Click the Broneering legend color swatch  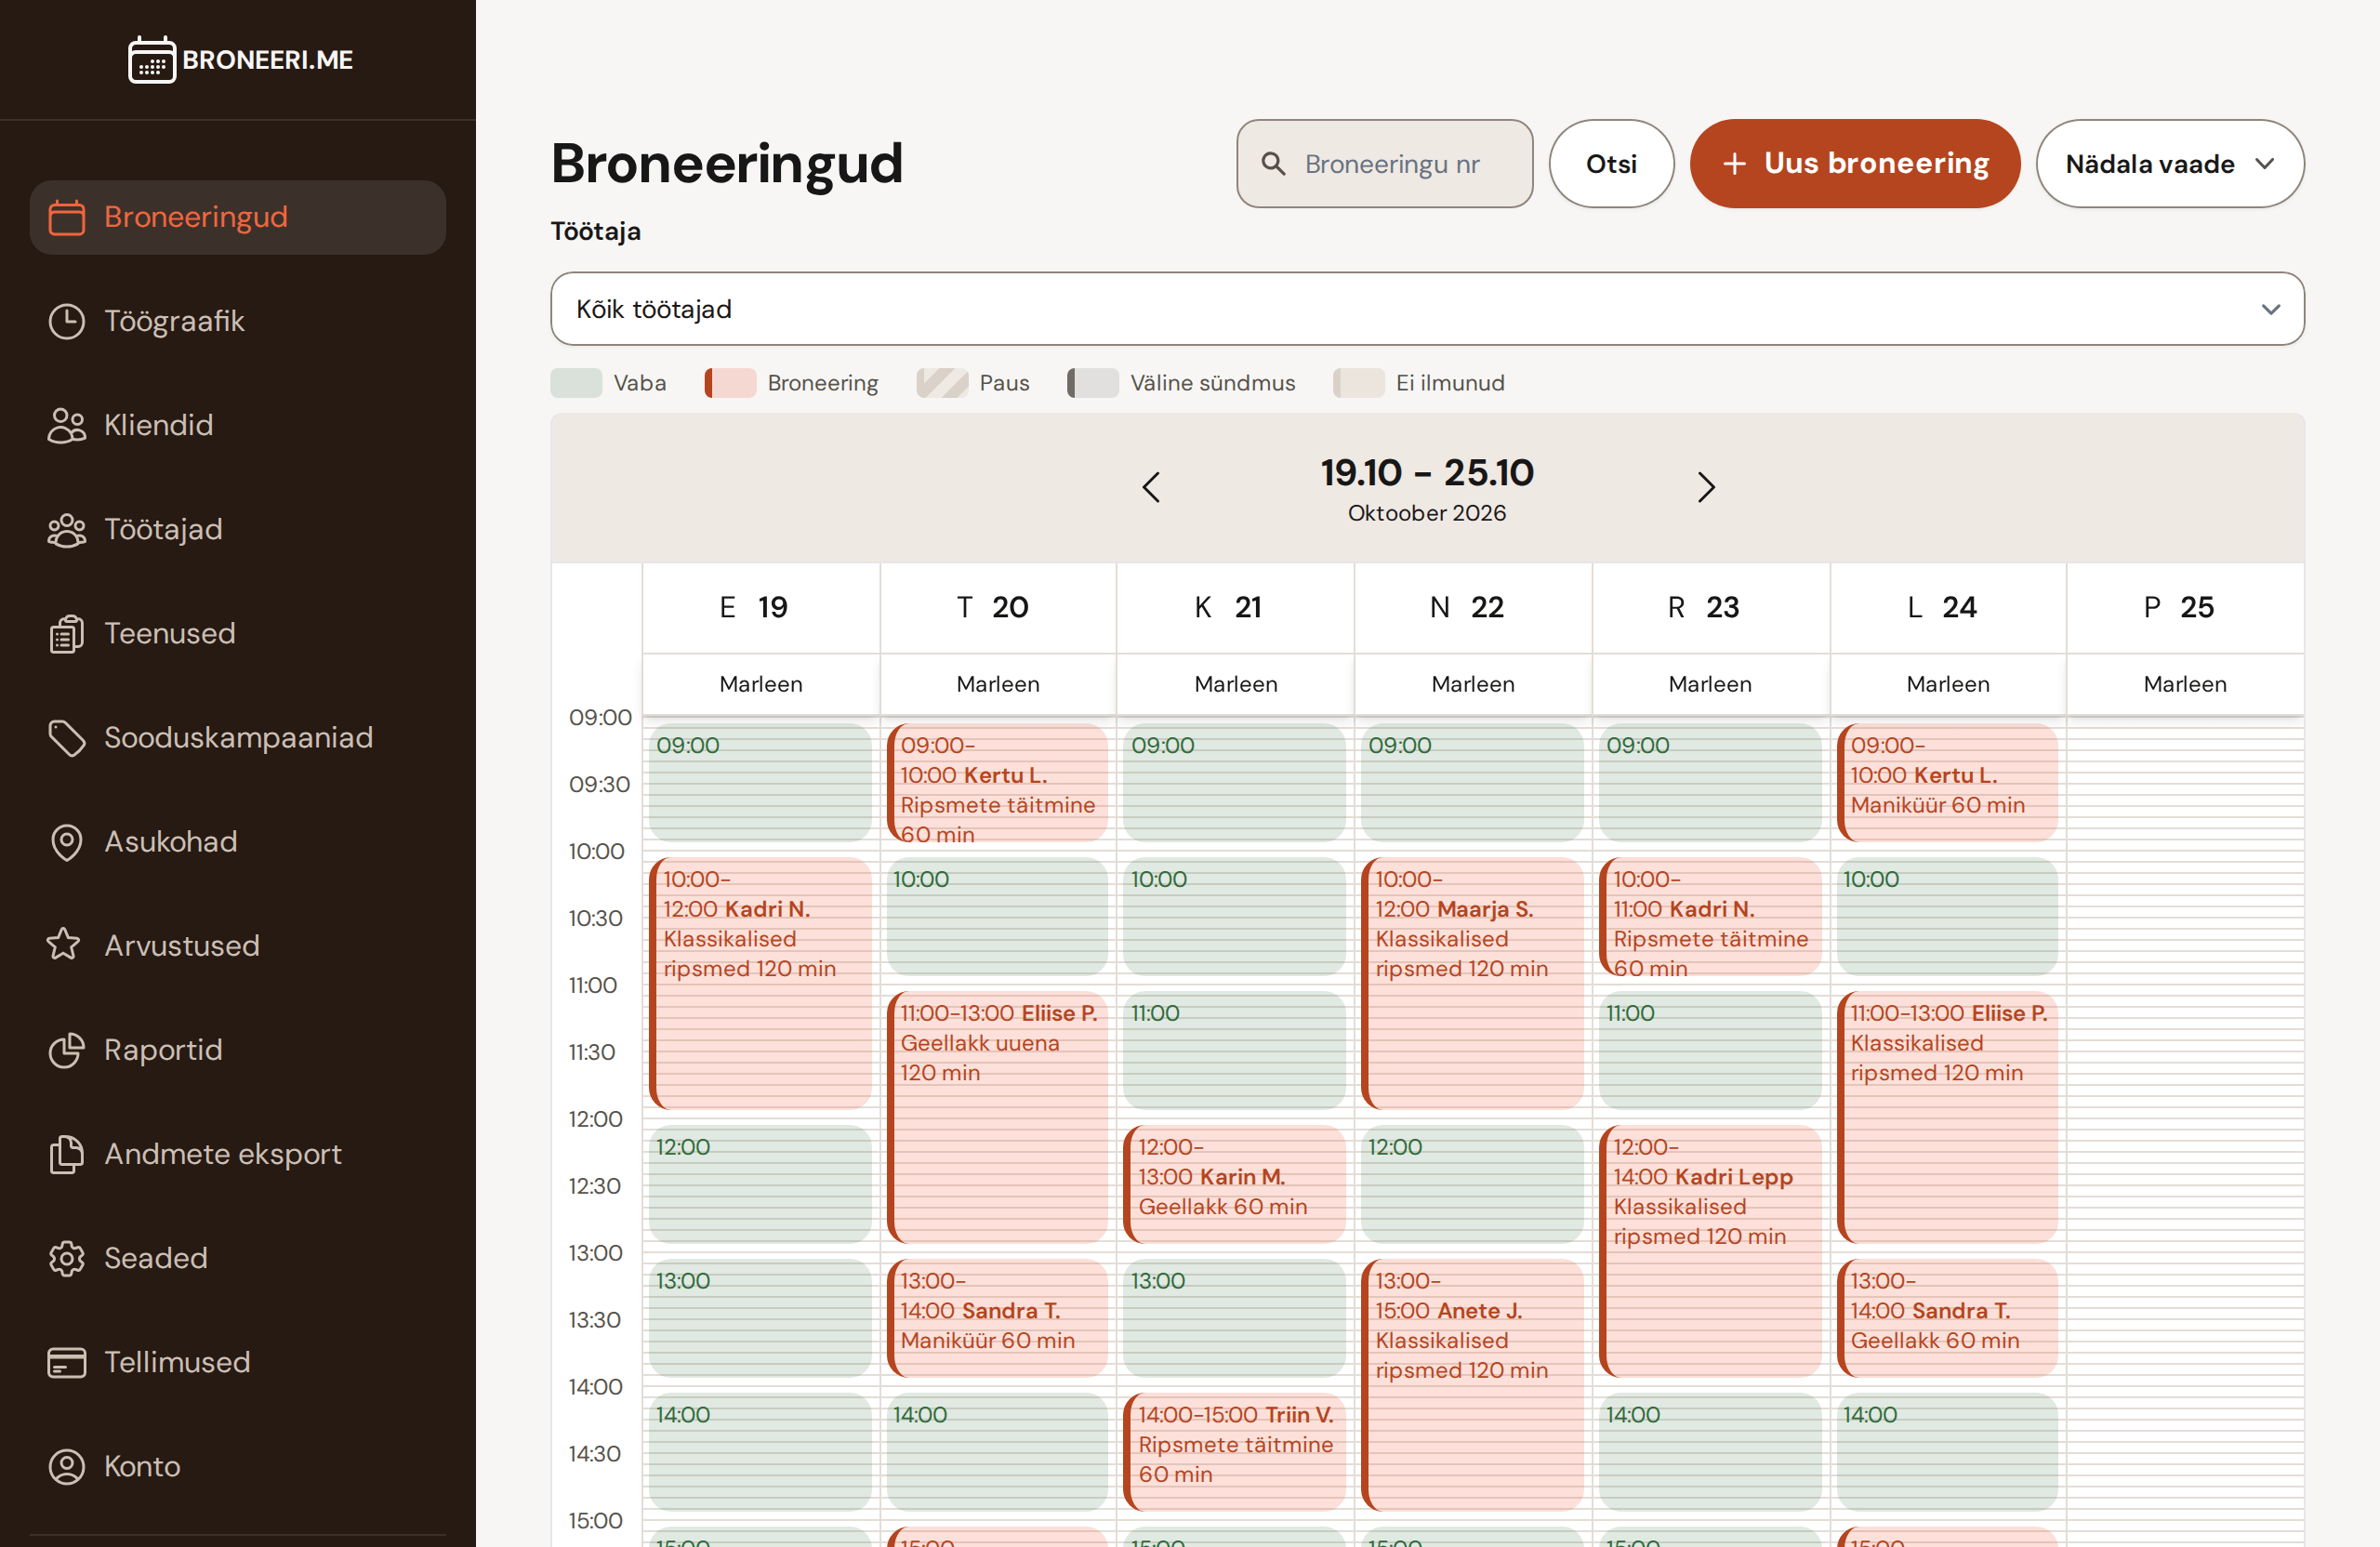coord(730,383)
